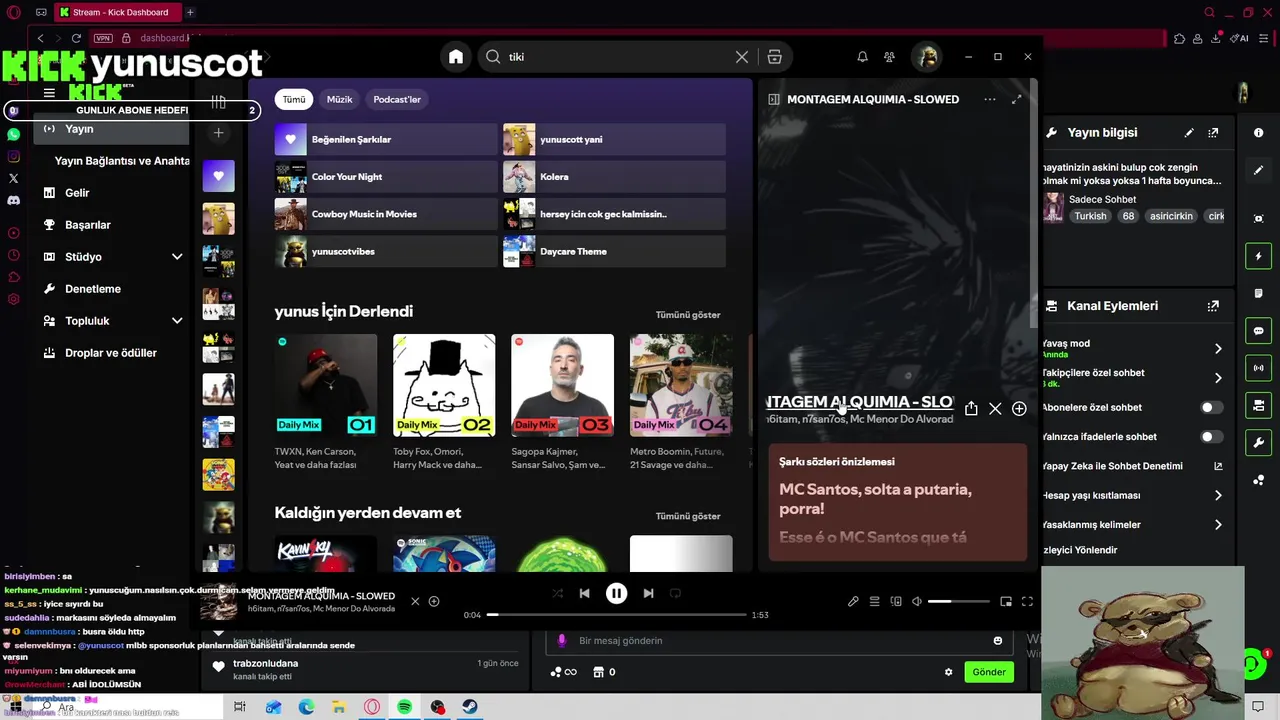Open the chat bubble icon in right rail
This screenshot has width=1280, height=720.
pyautogui.click(x=1258, y=331)
